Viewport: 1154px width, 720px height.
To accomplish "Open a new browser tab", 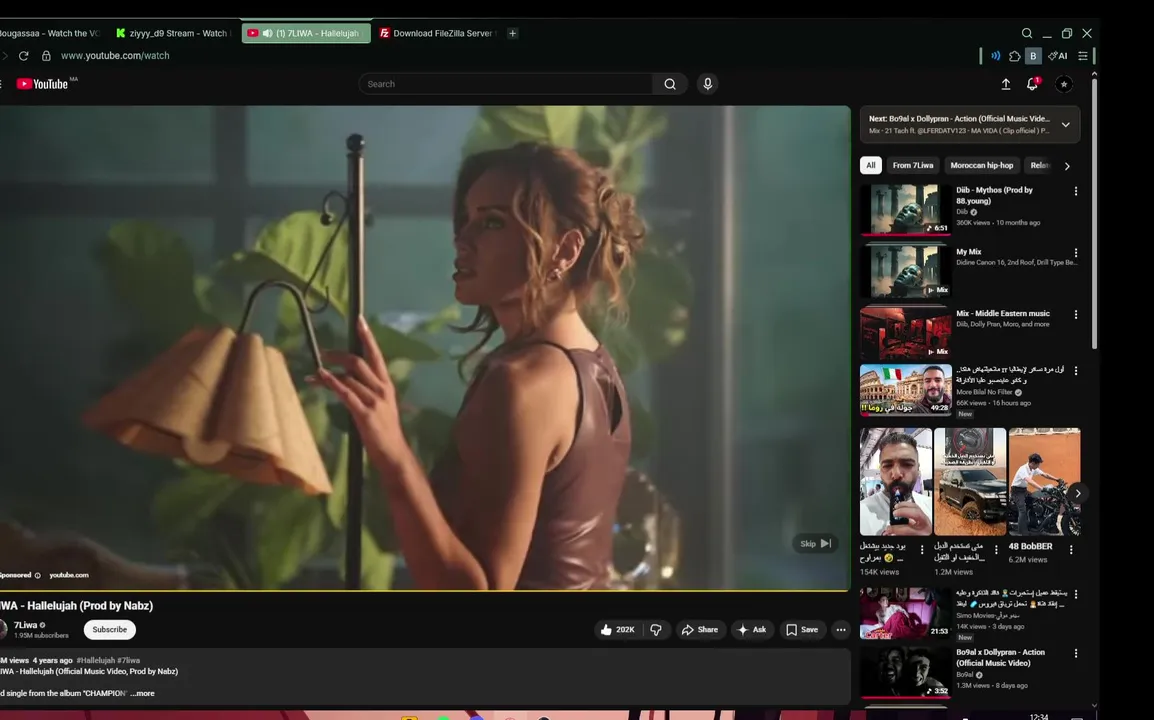I will click(513, 33).
